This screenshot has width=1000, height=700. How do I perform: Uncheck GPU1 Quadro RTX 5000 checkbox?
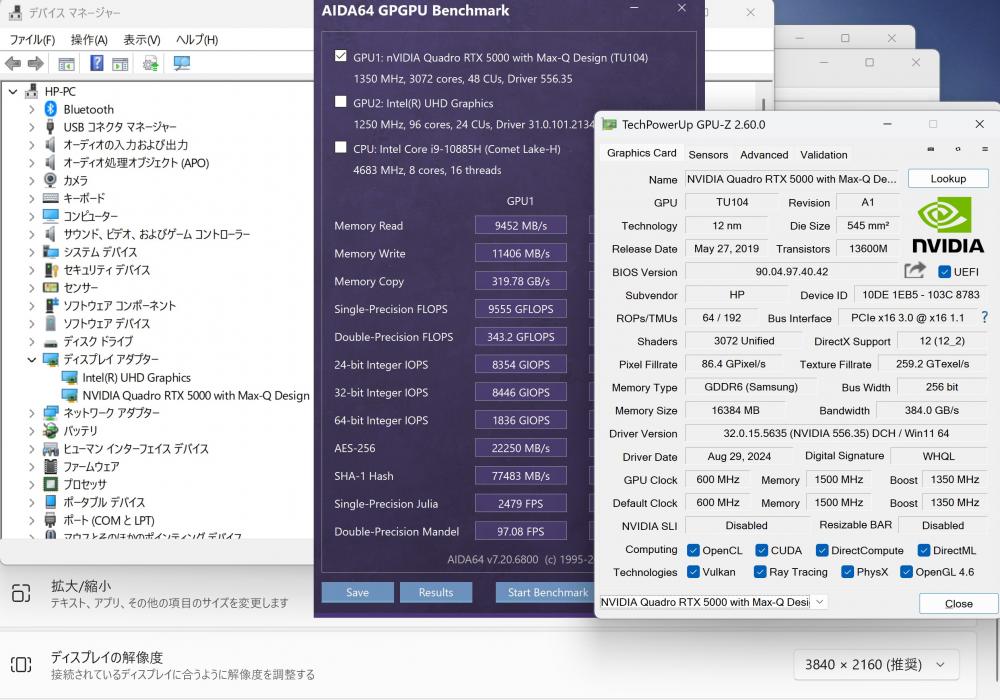341,55
